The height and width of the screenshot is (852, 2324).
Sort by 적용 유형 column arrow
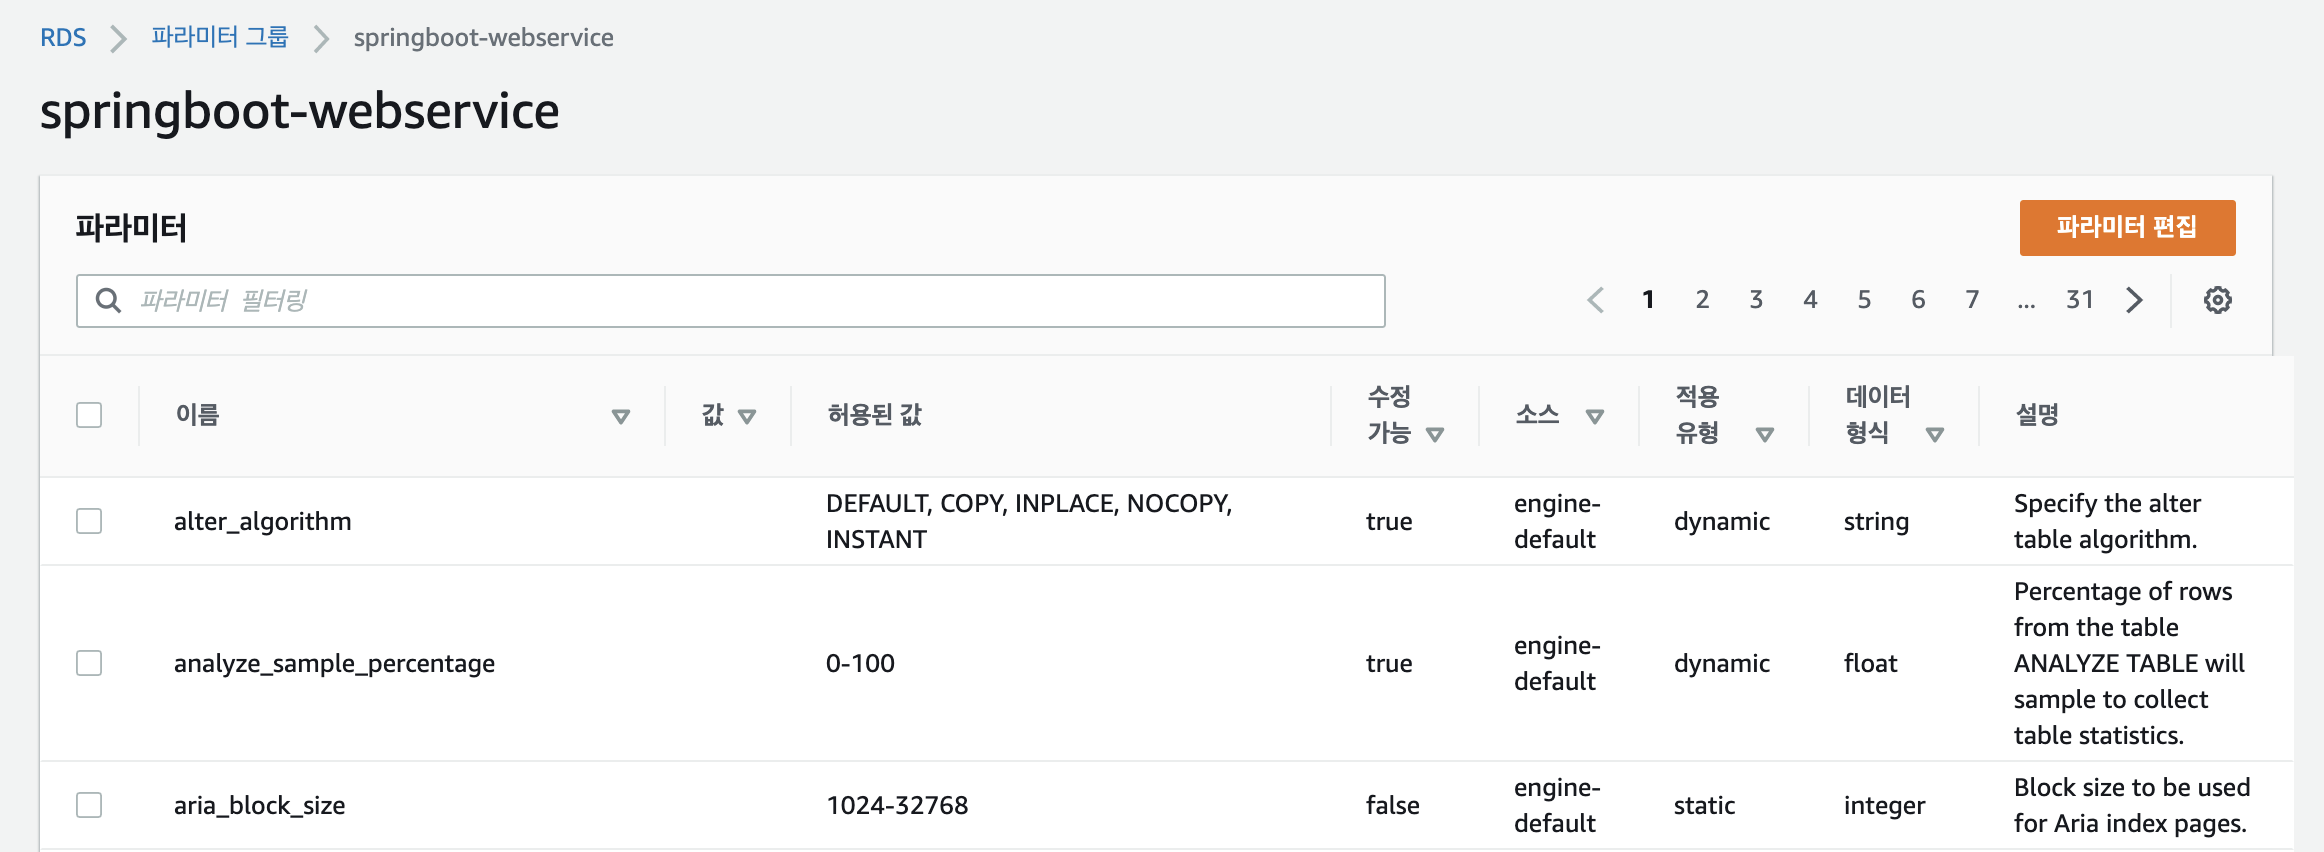pos(1765,434)
